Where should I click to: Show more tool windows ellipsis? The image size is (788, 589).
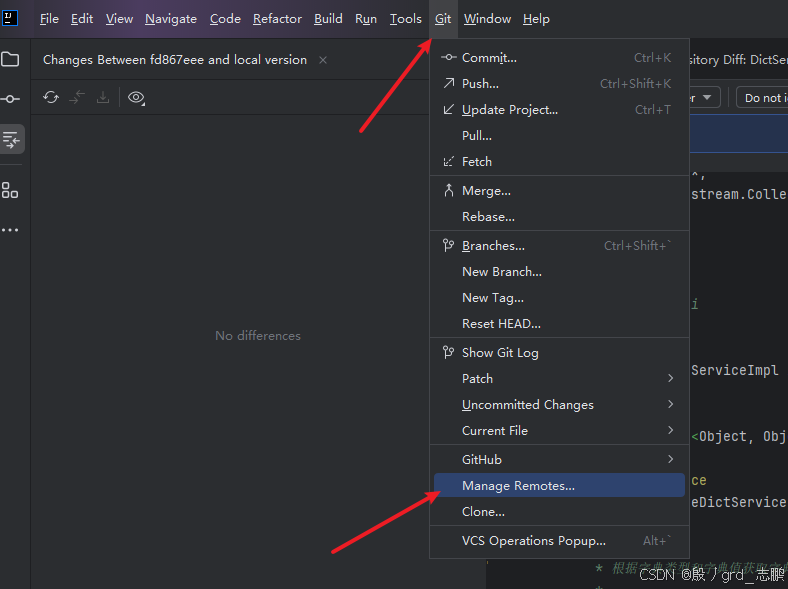[10, 230]
